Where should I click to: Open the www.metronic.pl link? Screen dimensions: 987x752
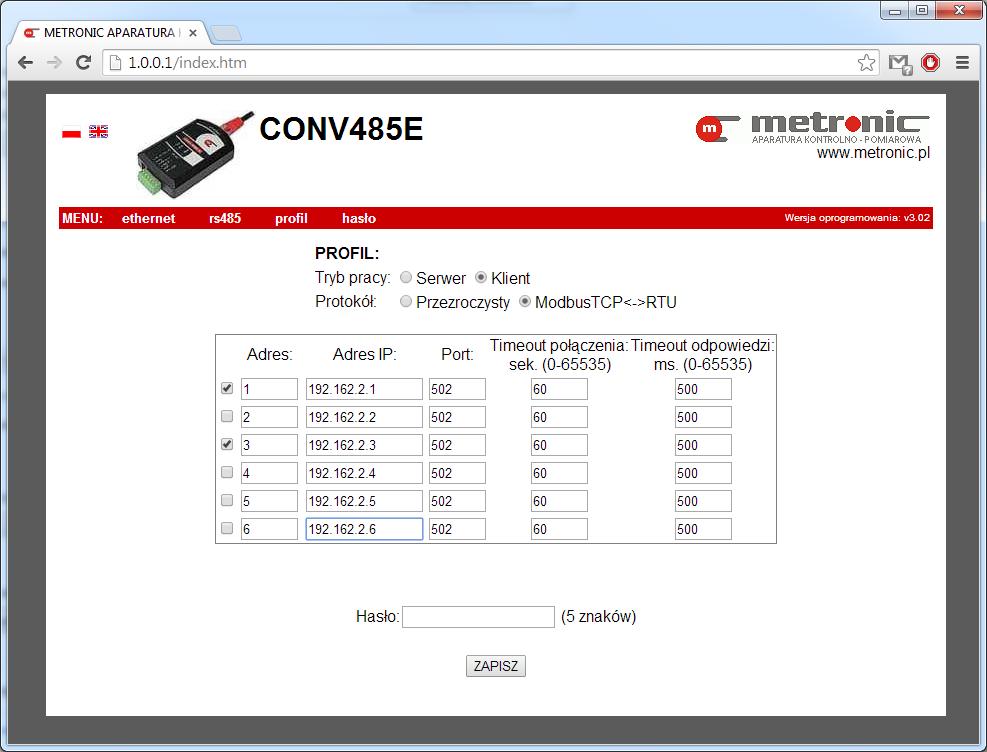pos(873,153)
